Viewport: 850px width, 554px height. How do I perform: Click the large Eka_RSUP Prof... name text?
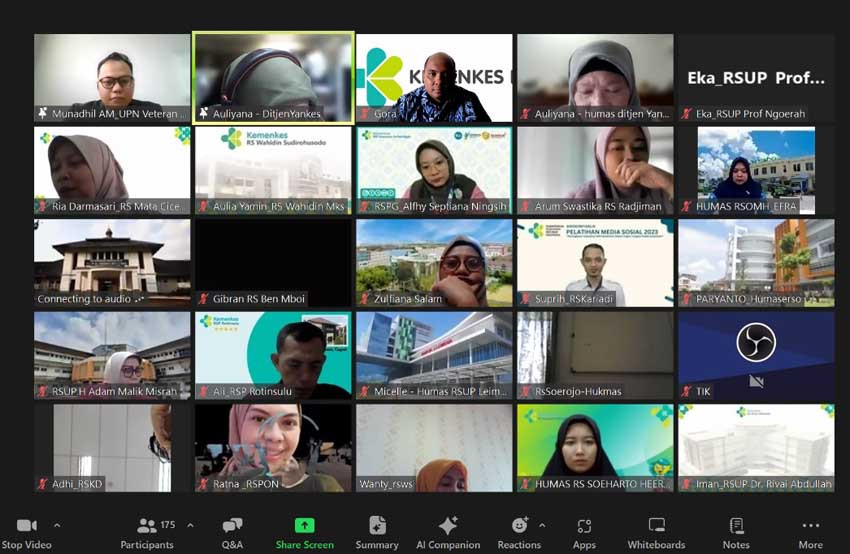tap(756, 78)
